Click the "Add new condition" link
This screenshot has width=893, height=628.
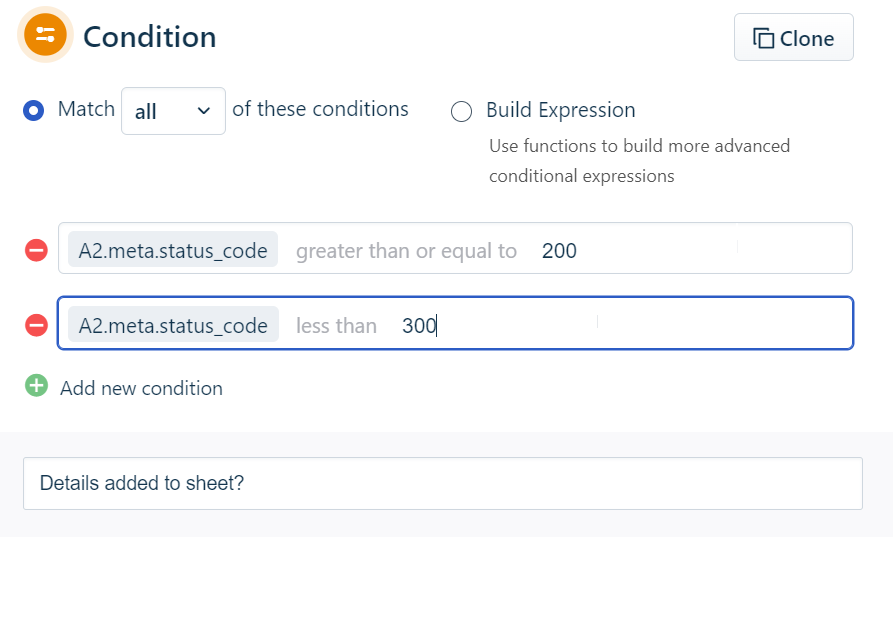point(141,388)
